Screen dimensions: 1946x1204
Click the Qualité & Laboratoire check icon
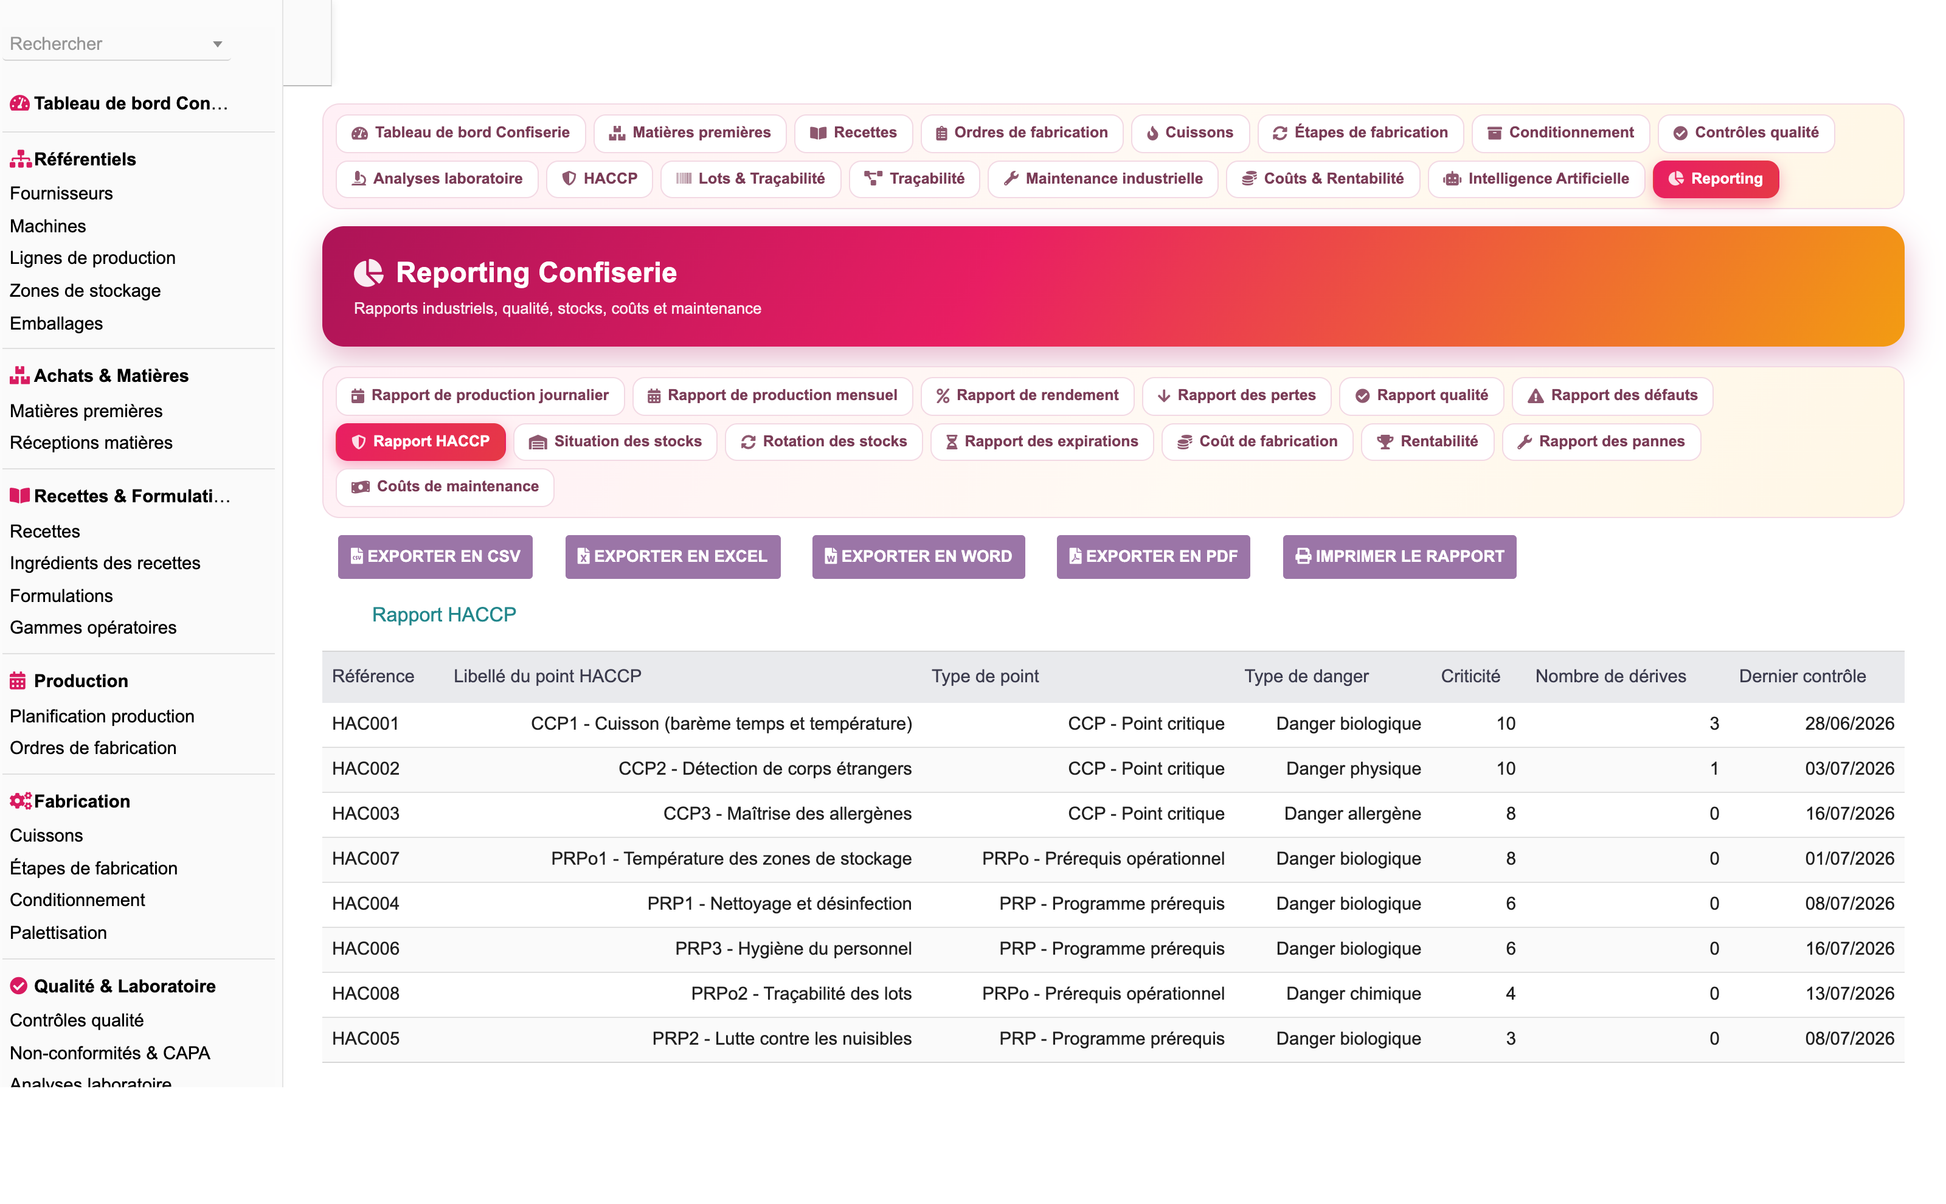18,986
